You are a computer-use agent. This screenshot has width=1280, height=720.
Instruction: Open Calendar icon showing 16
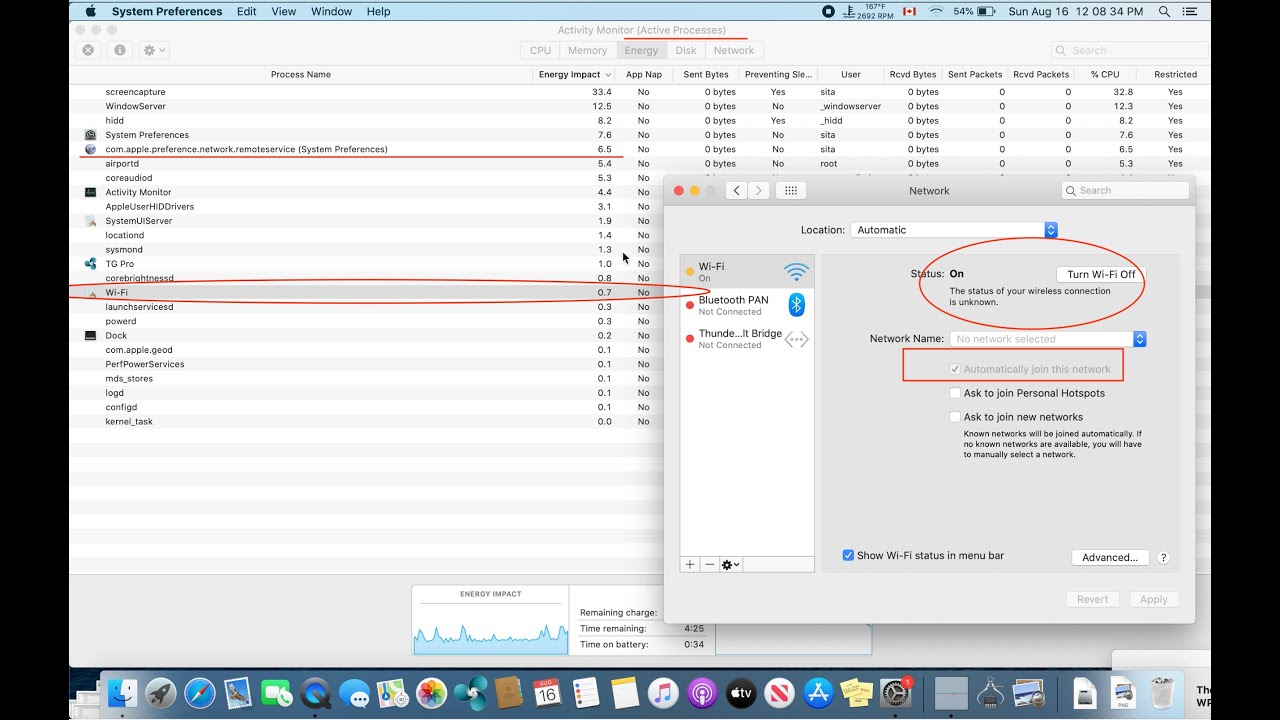coord(547,692)
